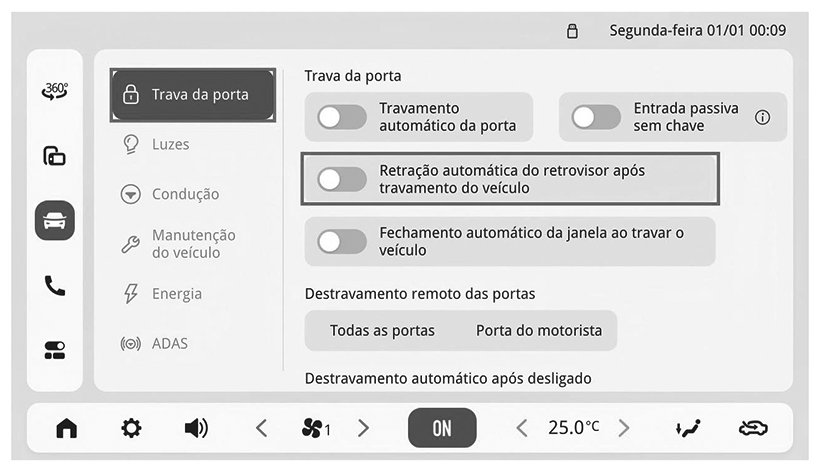Toggle Entrada passiva sem chave switch
The width and height of the screenshot is (820, 472).
596,117
